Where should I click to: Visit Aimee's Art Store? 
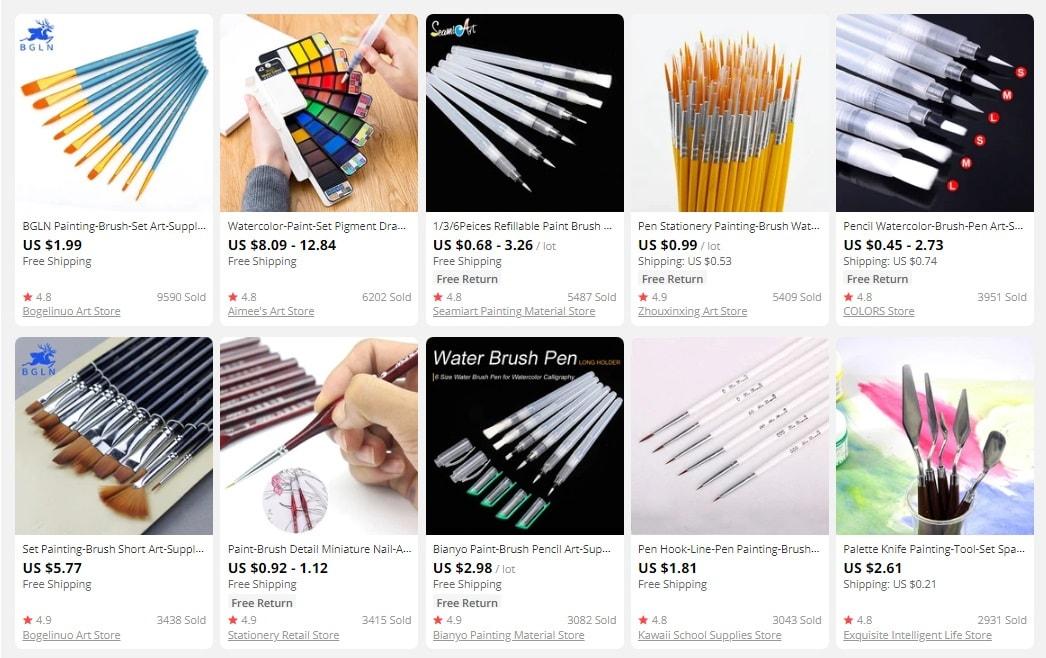tap(271, 312)
